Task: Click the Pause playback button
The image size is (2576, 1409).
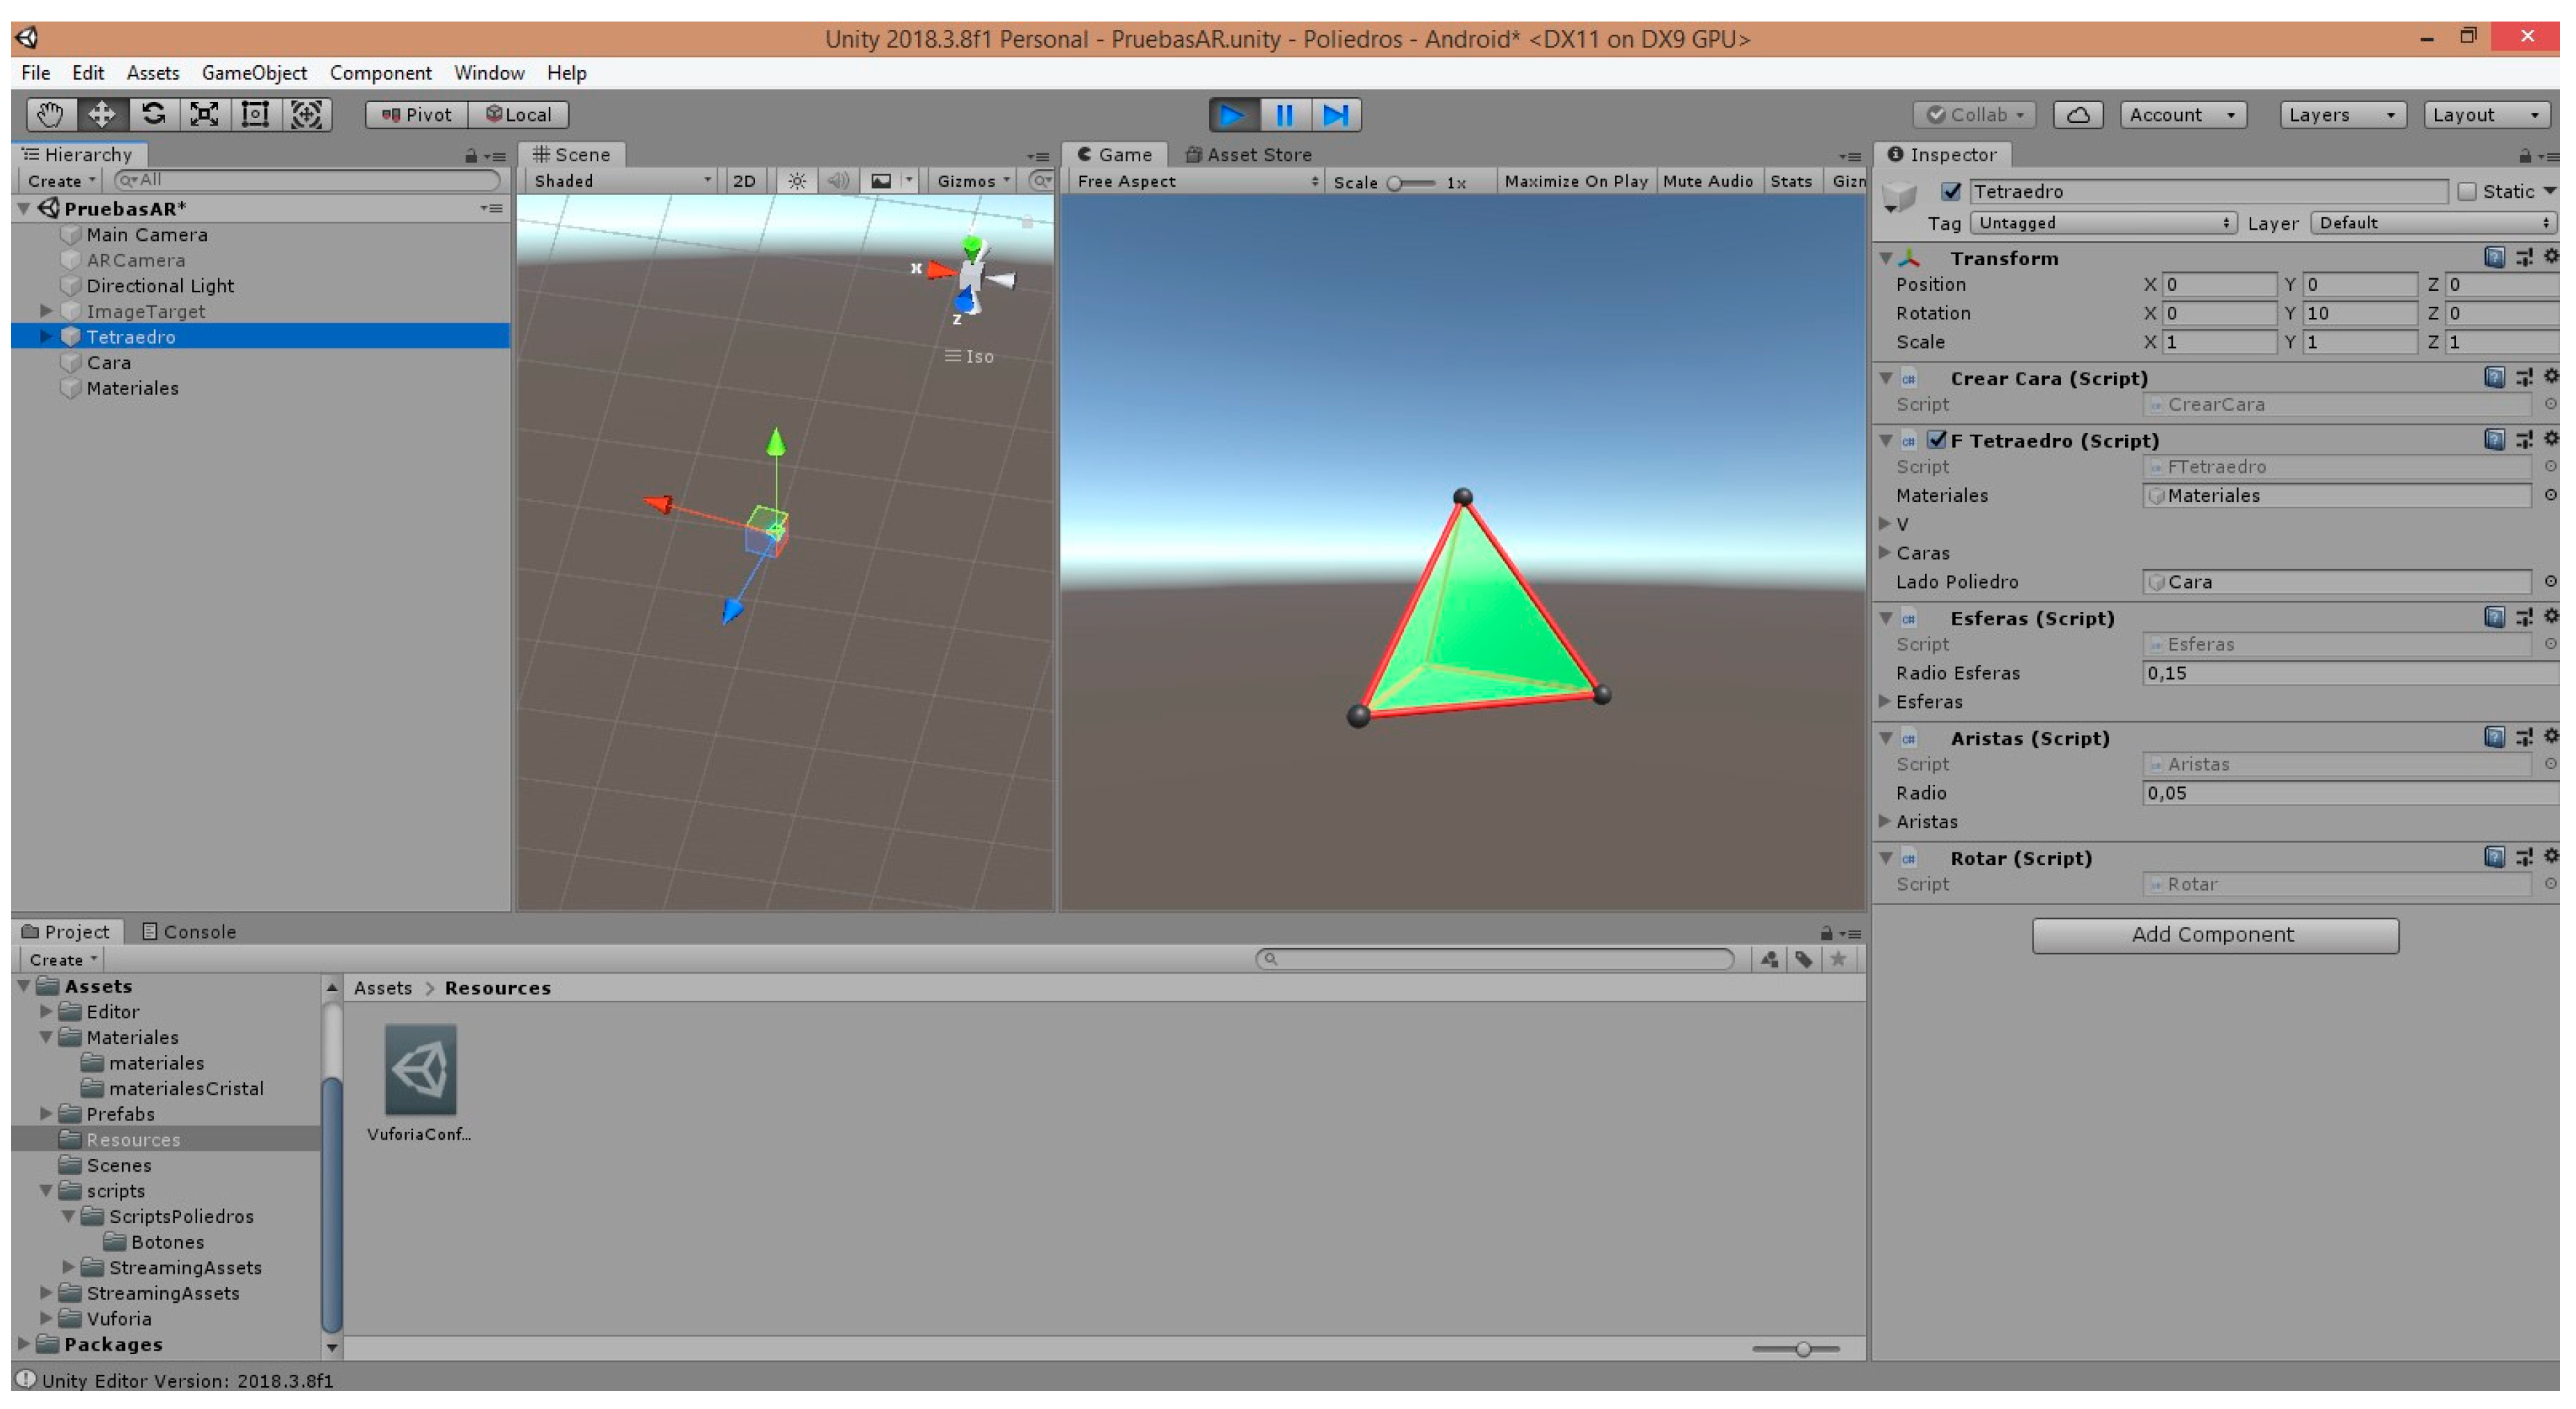Action: tap(1284, 115)
